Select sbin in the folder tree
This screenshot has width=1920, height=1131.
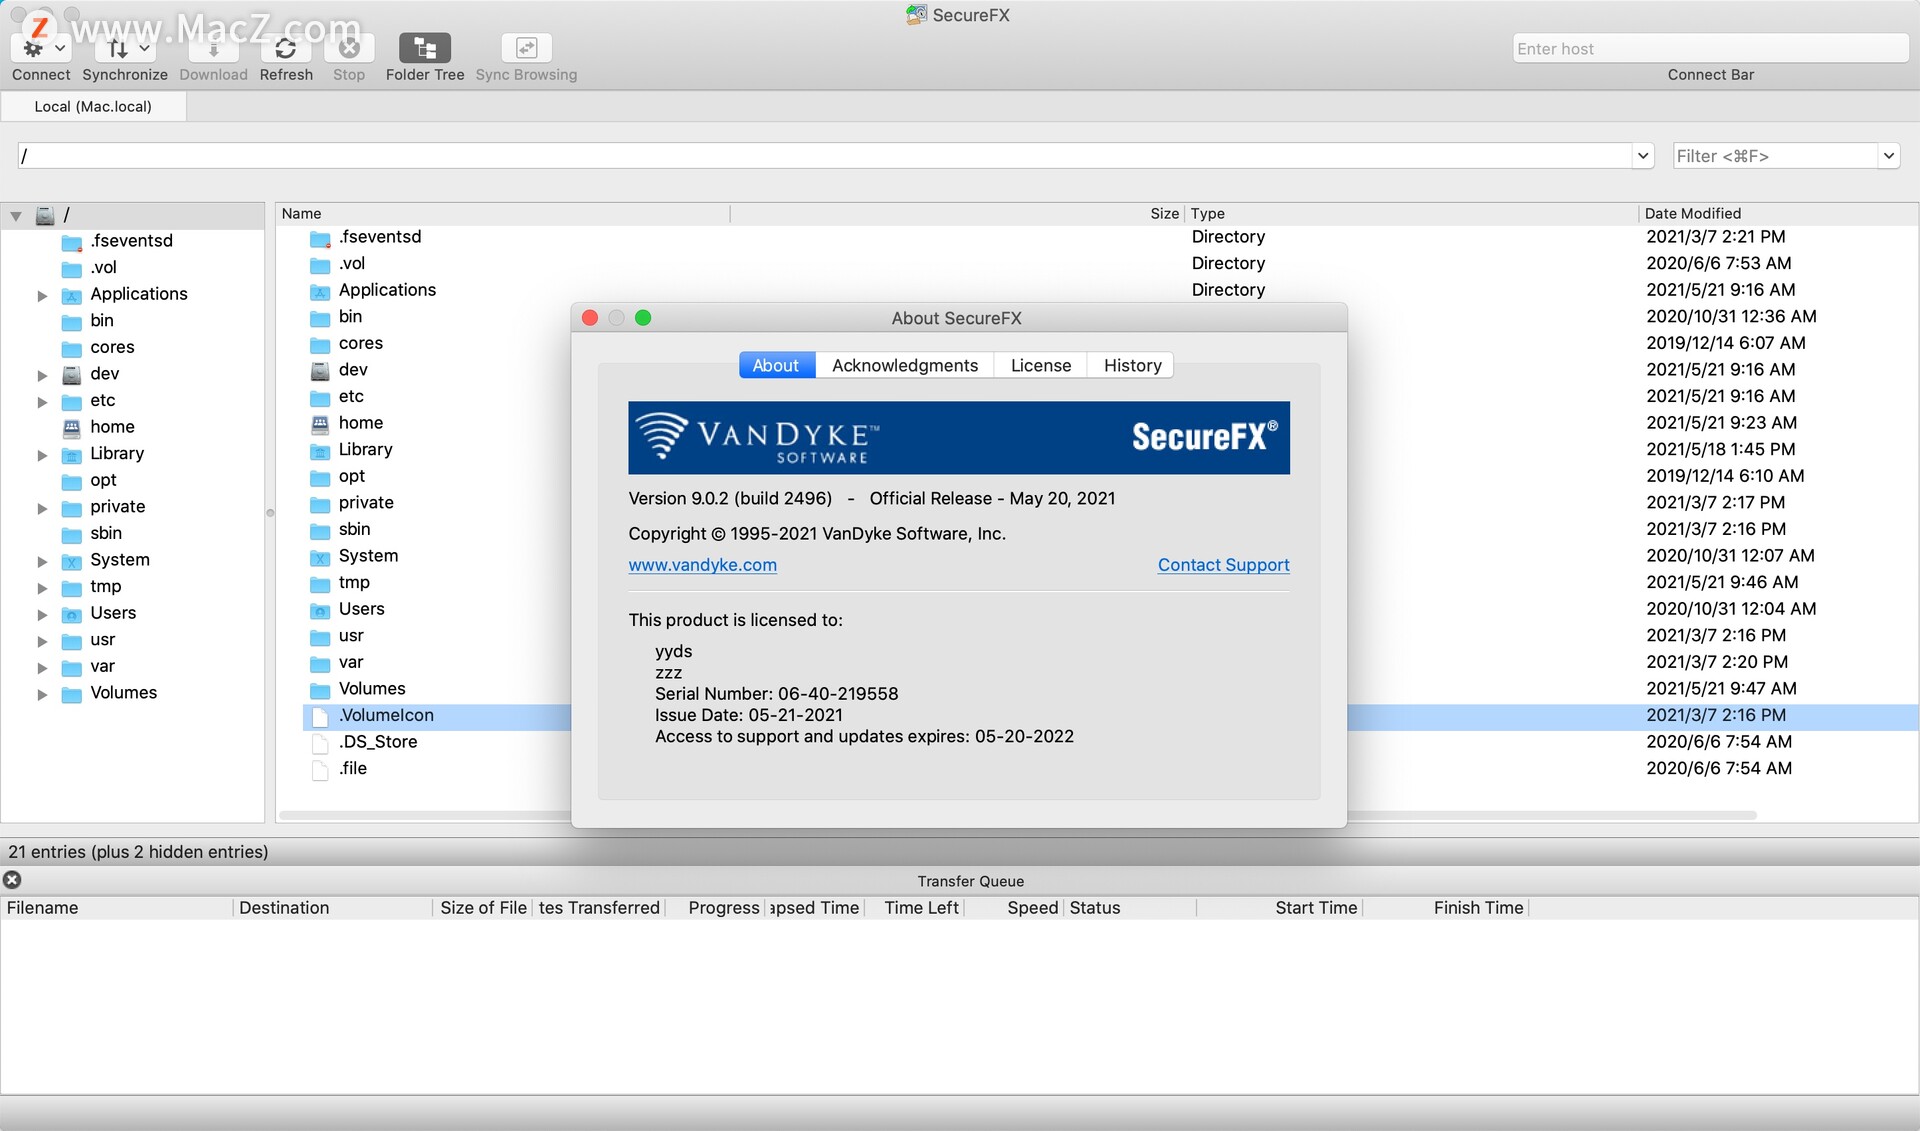(106, 533)
